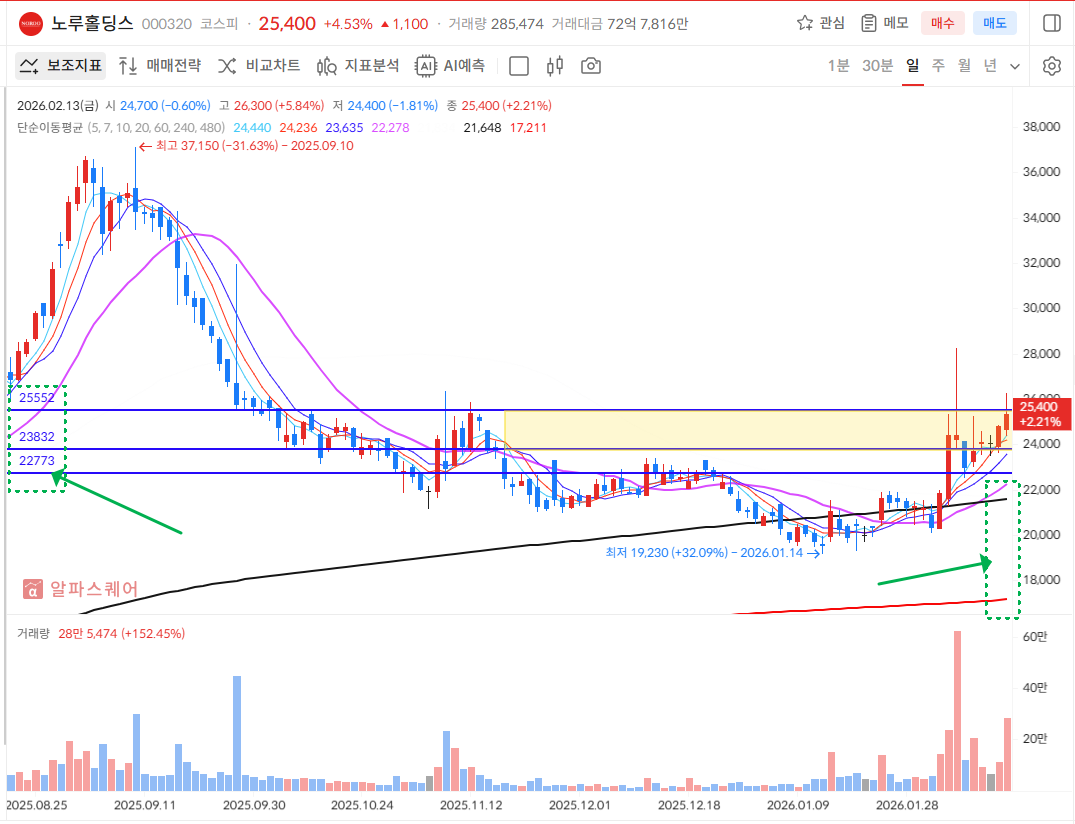Screen dimensions: 1075x824
Task: Toggle the square checkbox in chart toolbar
Action: click(x=519, y=66)
